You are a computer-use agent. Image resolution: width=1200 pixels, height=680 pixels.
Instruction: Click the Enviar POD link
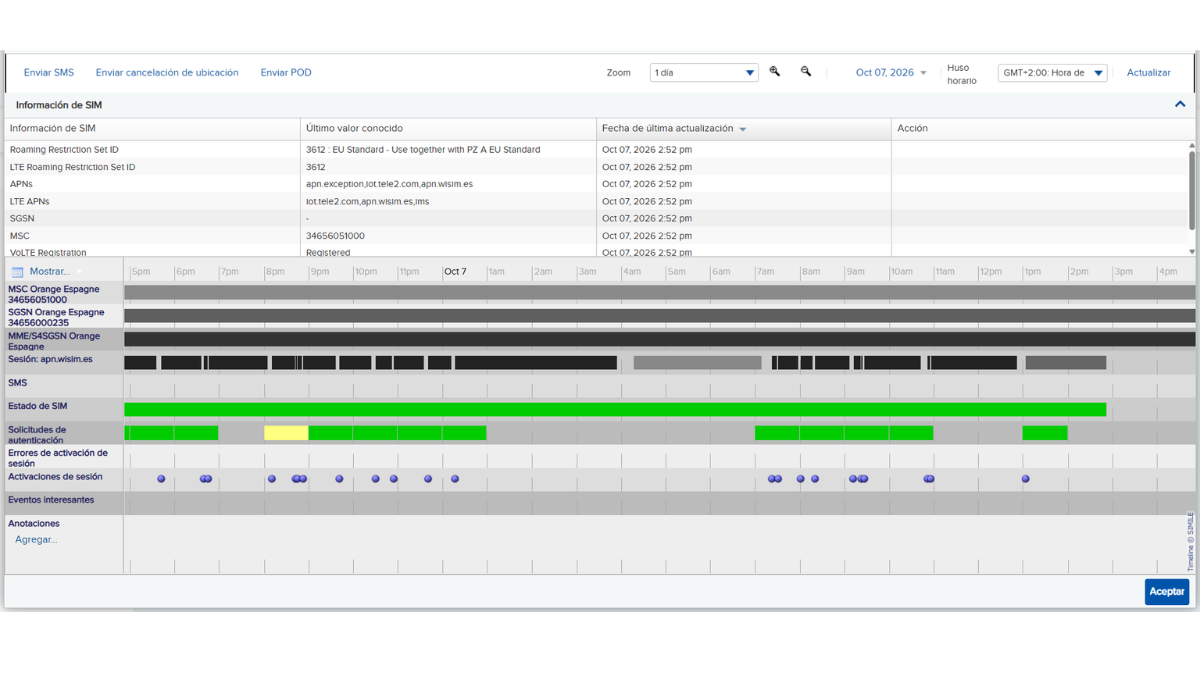point(286,73)
